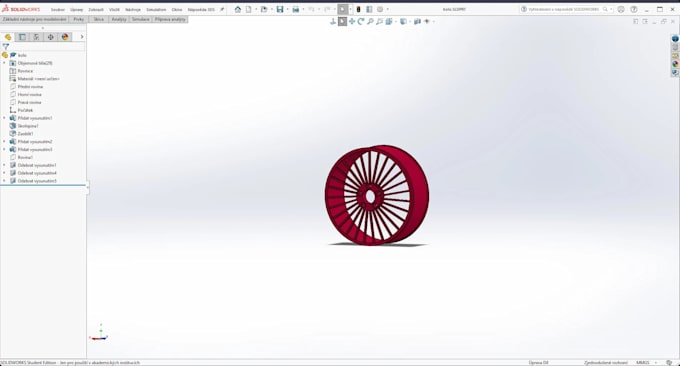680x366 pixels.
Task: Click the pan cross-arrows icon in heads-up toolbar
Action: (x=352, y=21)
